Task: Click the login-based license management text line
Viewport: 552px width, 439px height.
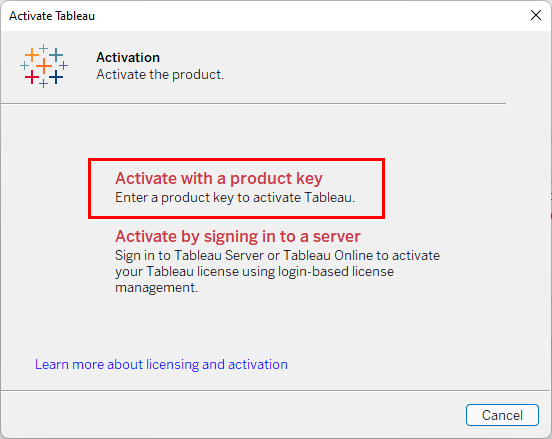Action: pos(255,271)
